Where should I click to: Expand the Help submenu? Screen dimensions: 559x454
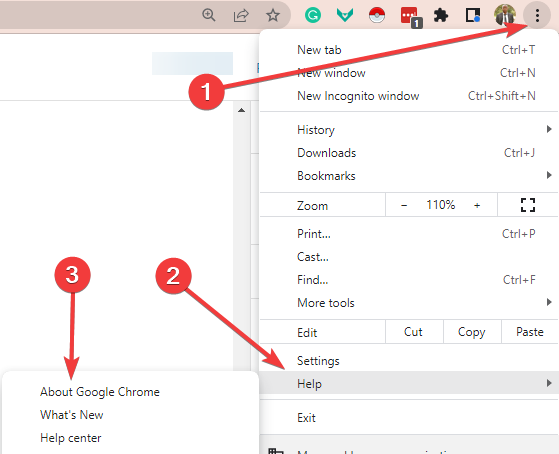pos(409,383)
